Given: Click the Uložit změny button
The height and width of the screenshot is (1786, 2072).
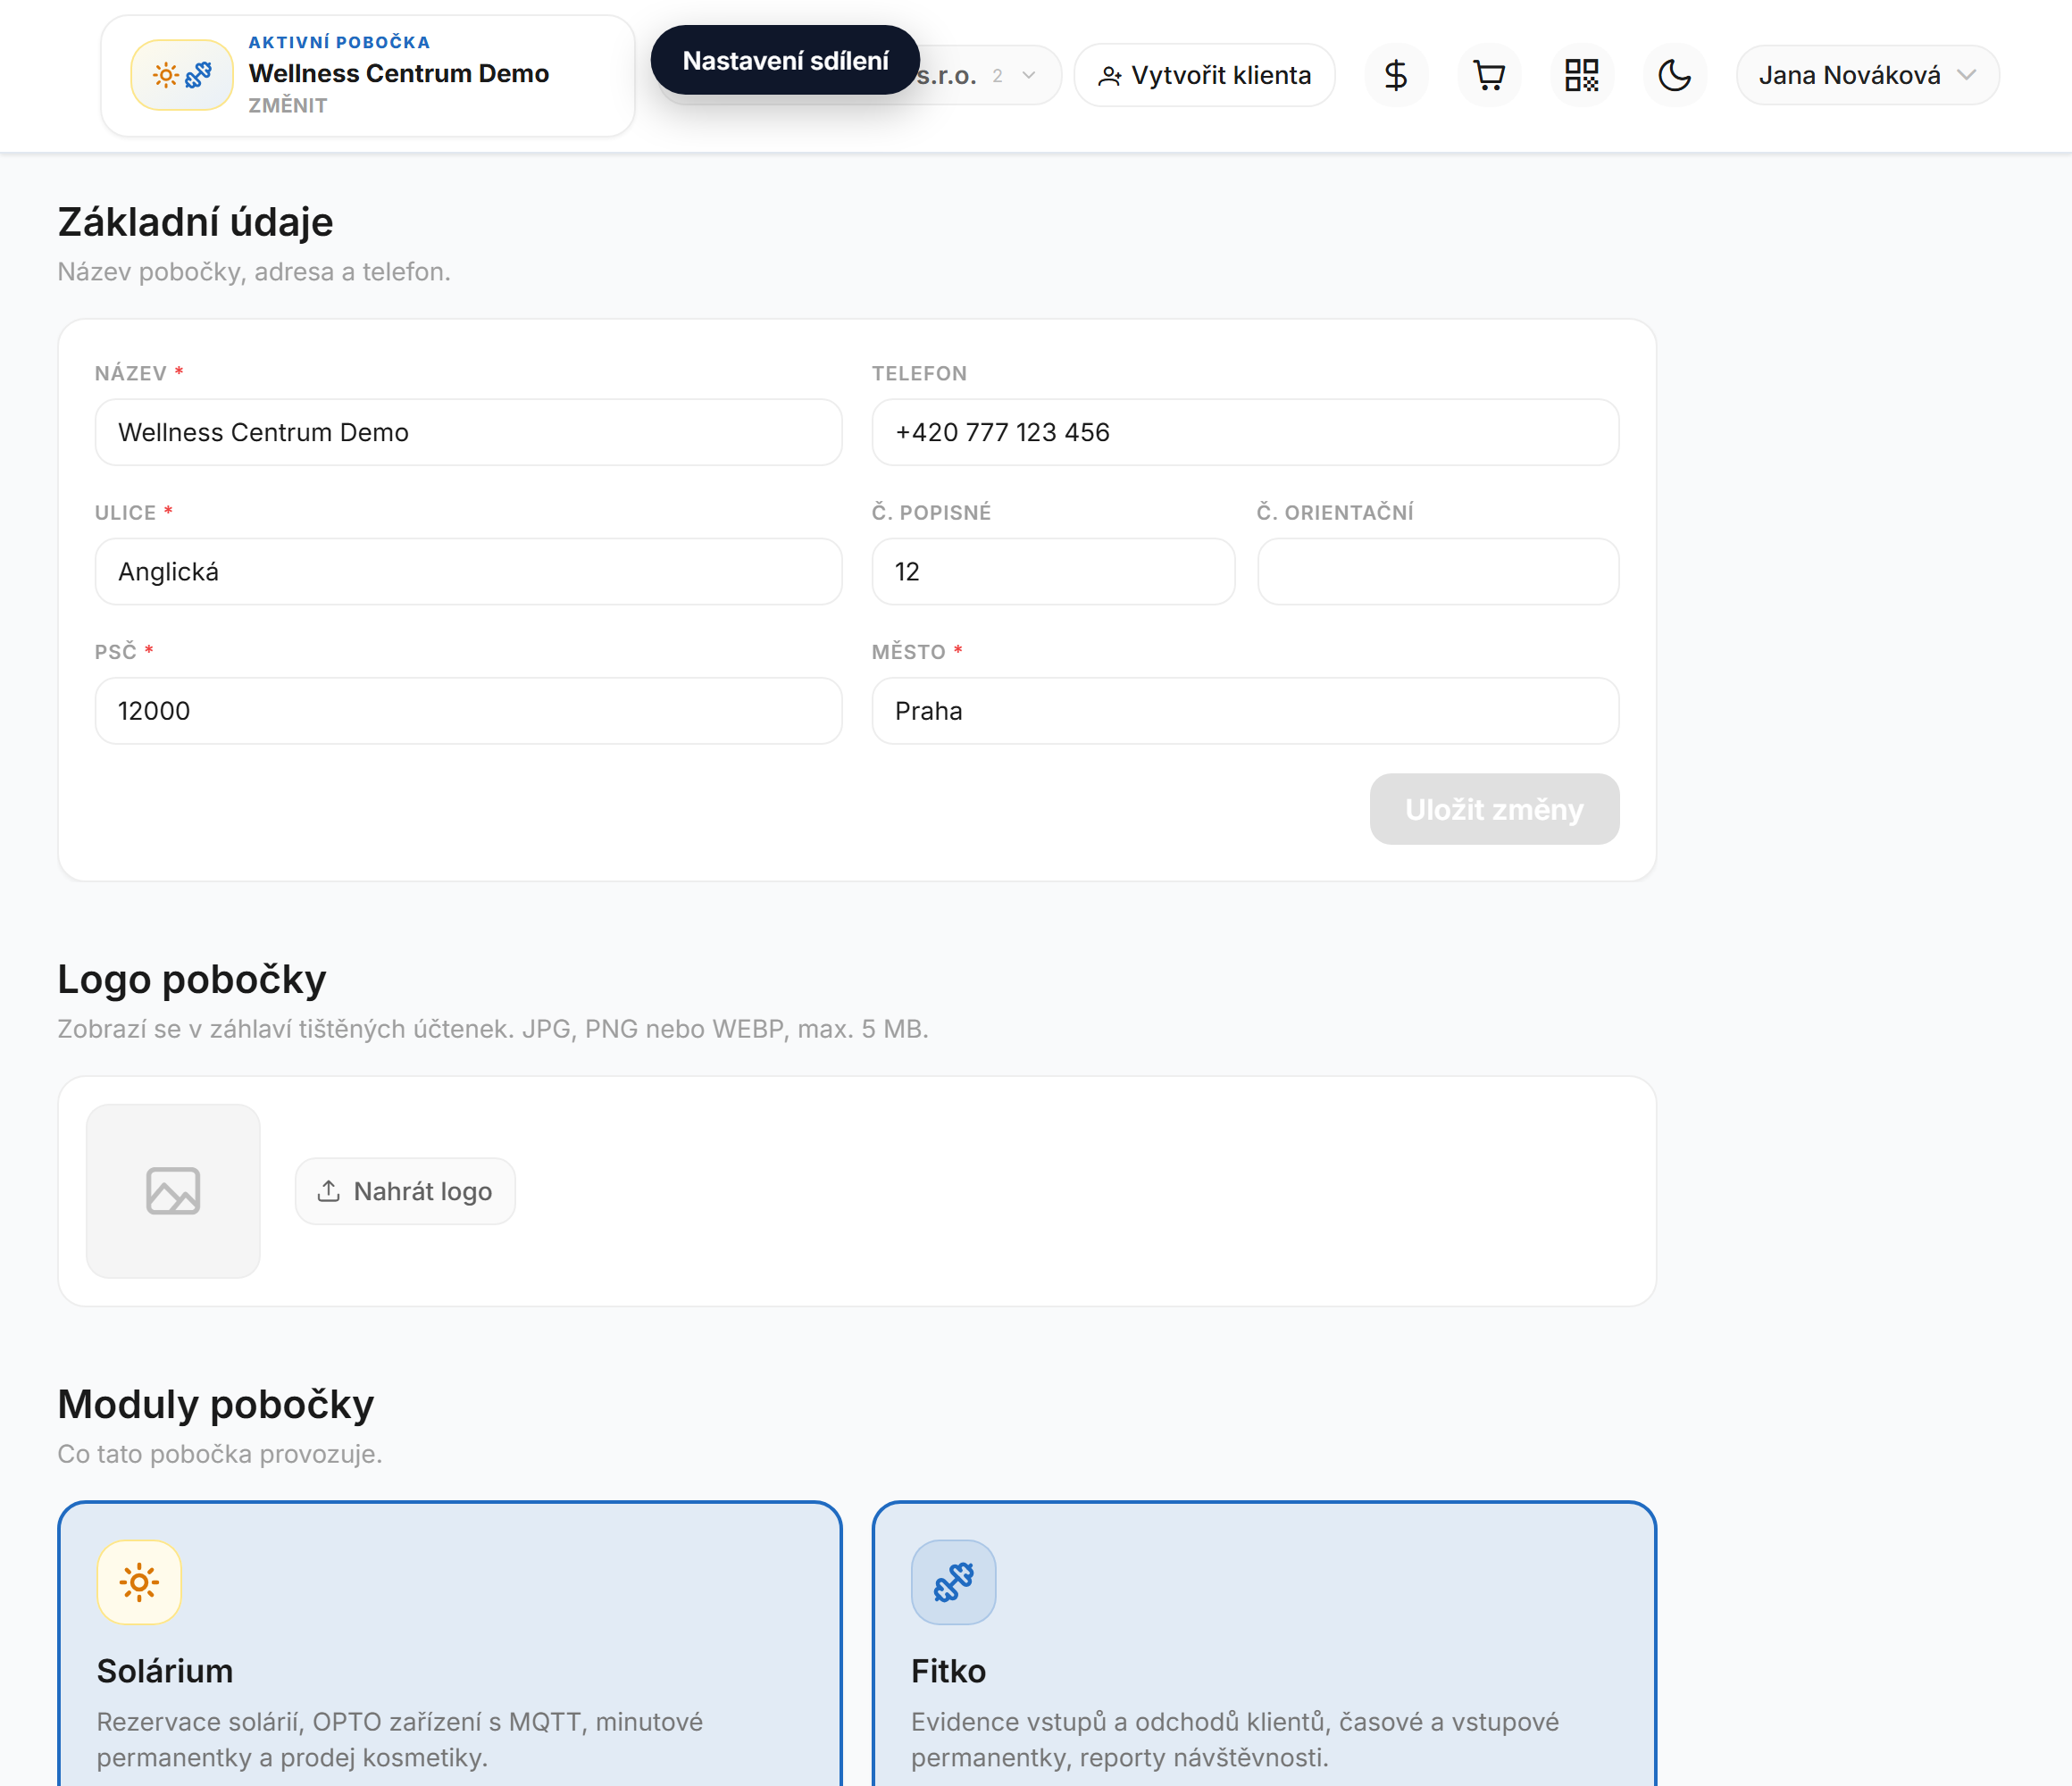Looking at the screenshot, I should (x=1494, y=809).
